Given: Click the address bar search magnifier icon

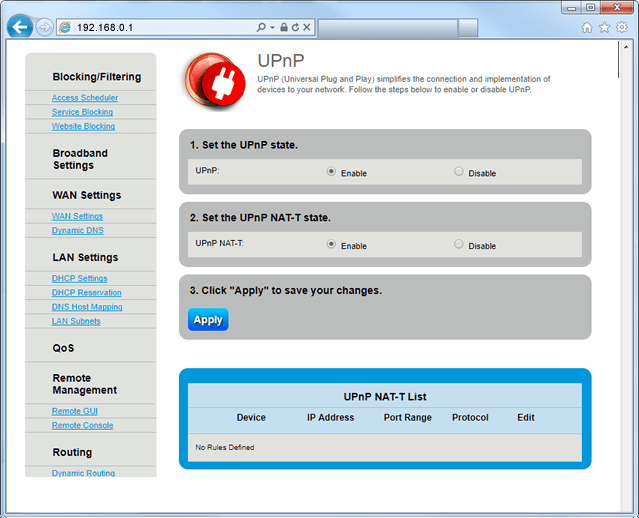Looking at the screenshot, I should pyautogui.click(x=261, y=28).
